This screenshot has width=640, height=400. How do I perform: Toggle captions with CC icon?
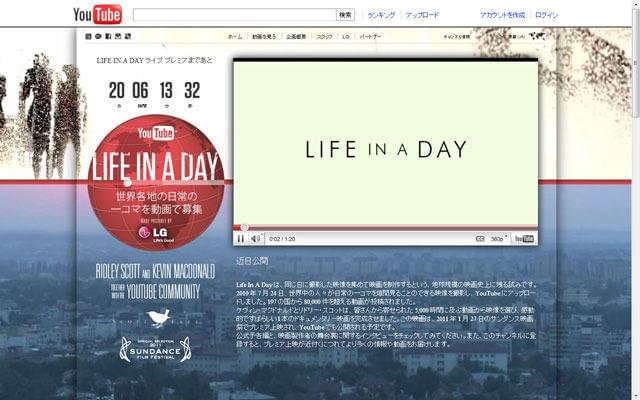click(480, 239)
